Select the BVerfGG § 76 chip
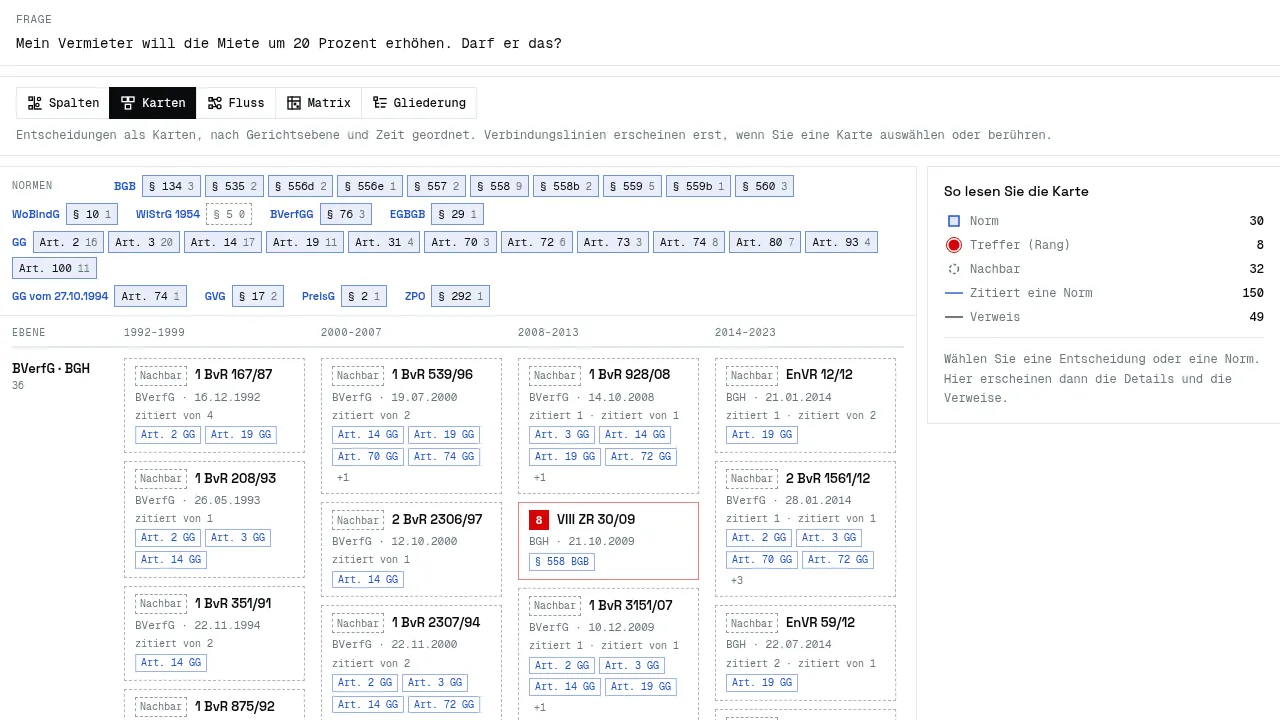Image resolution: width=1280 pixels, height=720 pixels. pyautogui.click(x=347, y=214)
